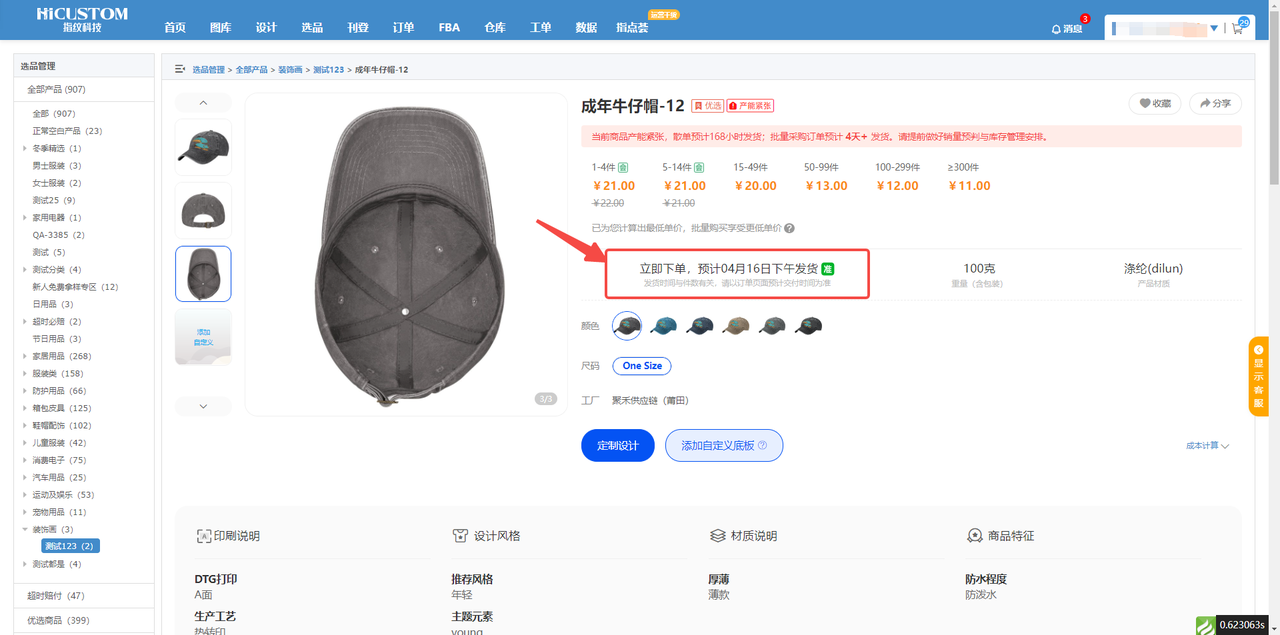Open the account dropdown arrow in header
The height and width of the screenshot is (635, 1280).
(1214, 28)
